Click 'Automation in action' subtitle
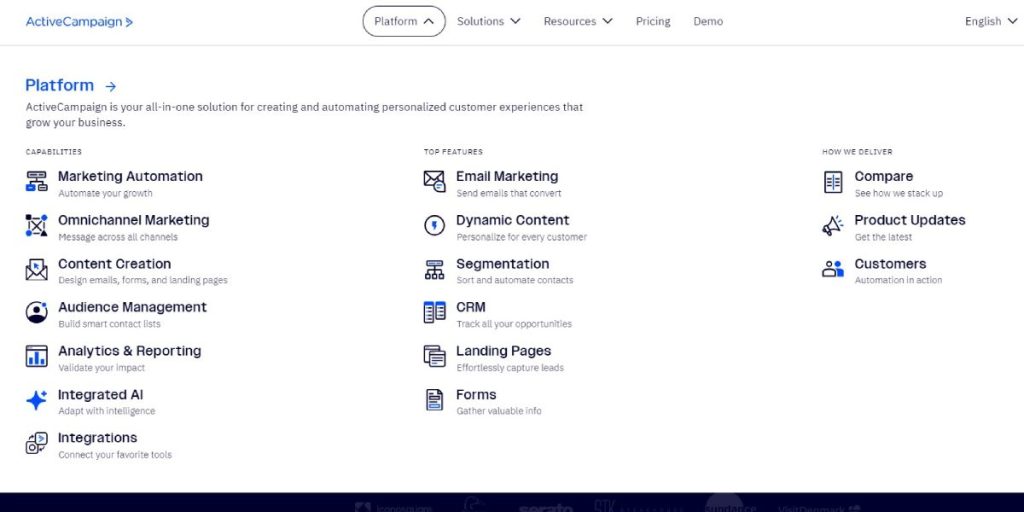 pos(898,280)
